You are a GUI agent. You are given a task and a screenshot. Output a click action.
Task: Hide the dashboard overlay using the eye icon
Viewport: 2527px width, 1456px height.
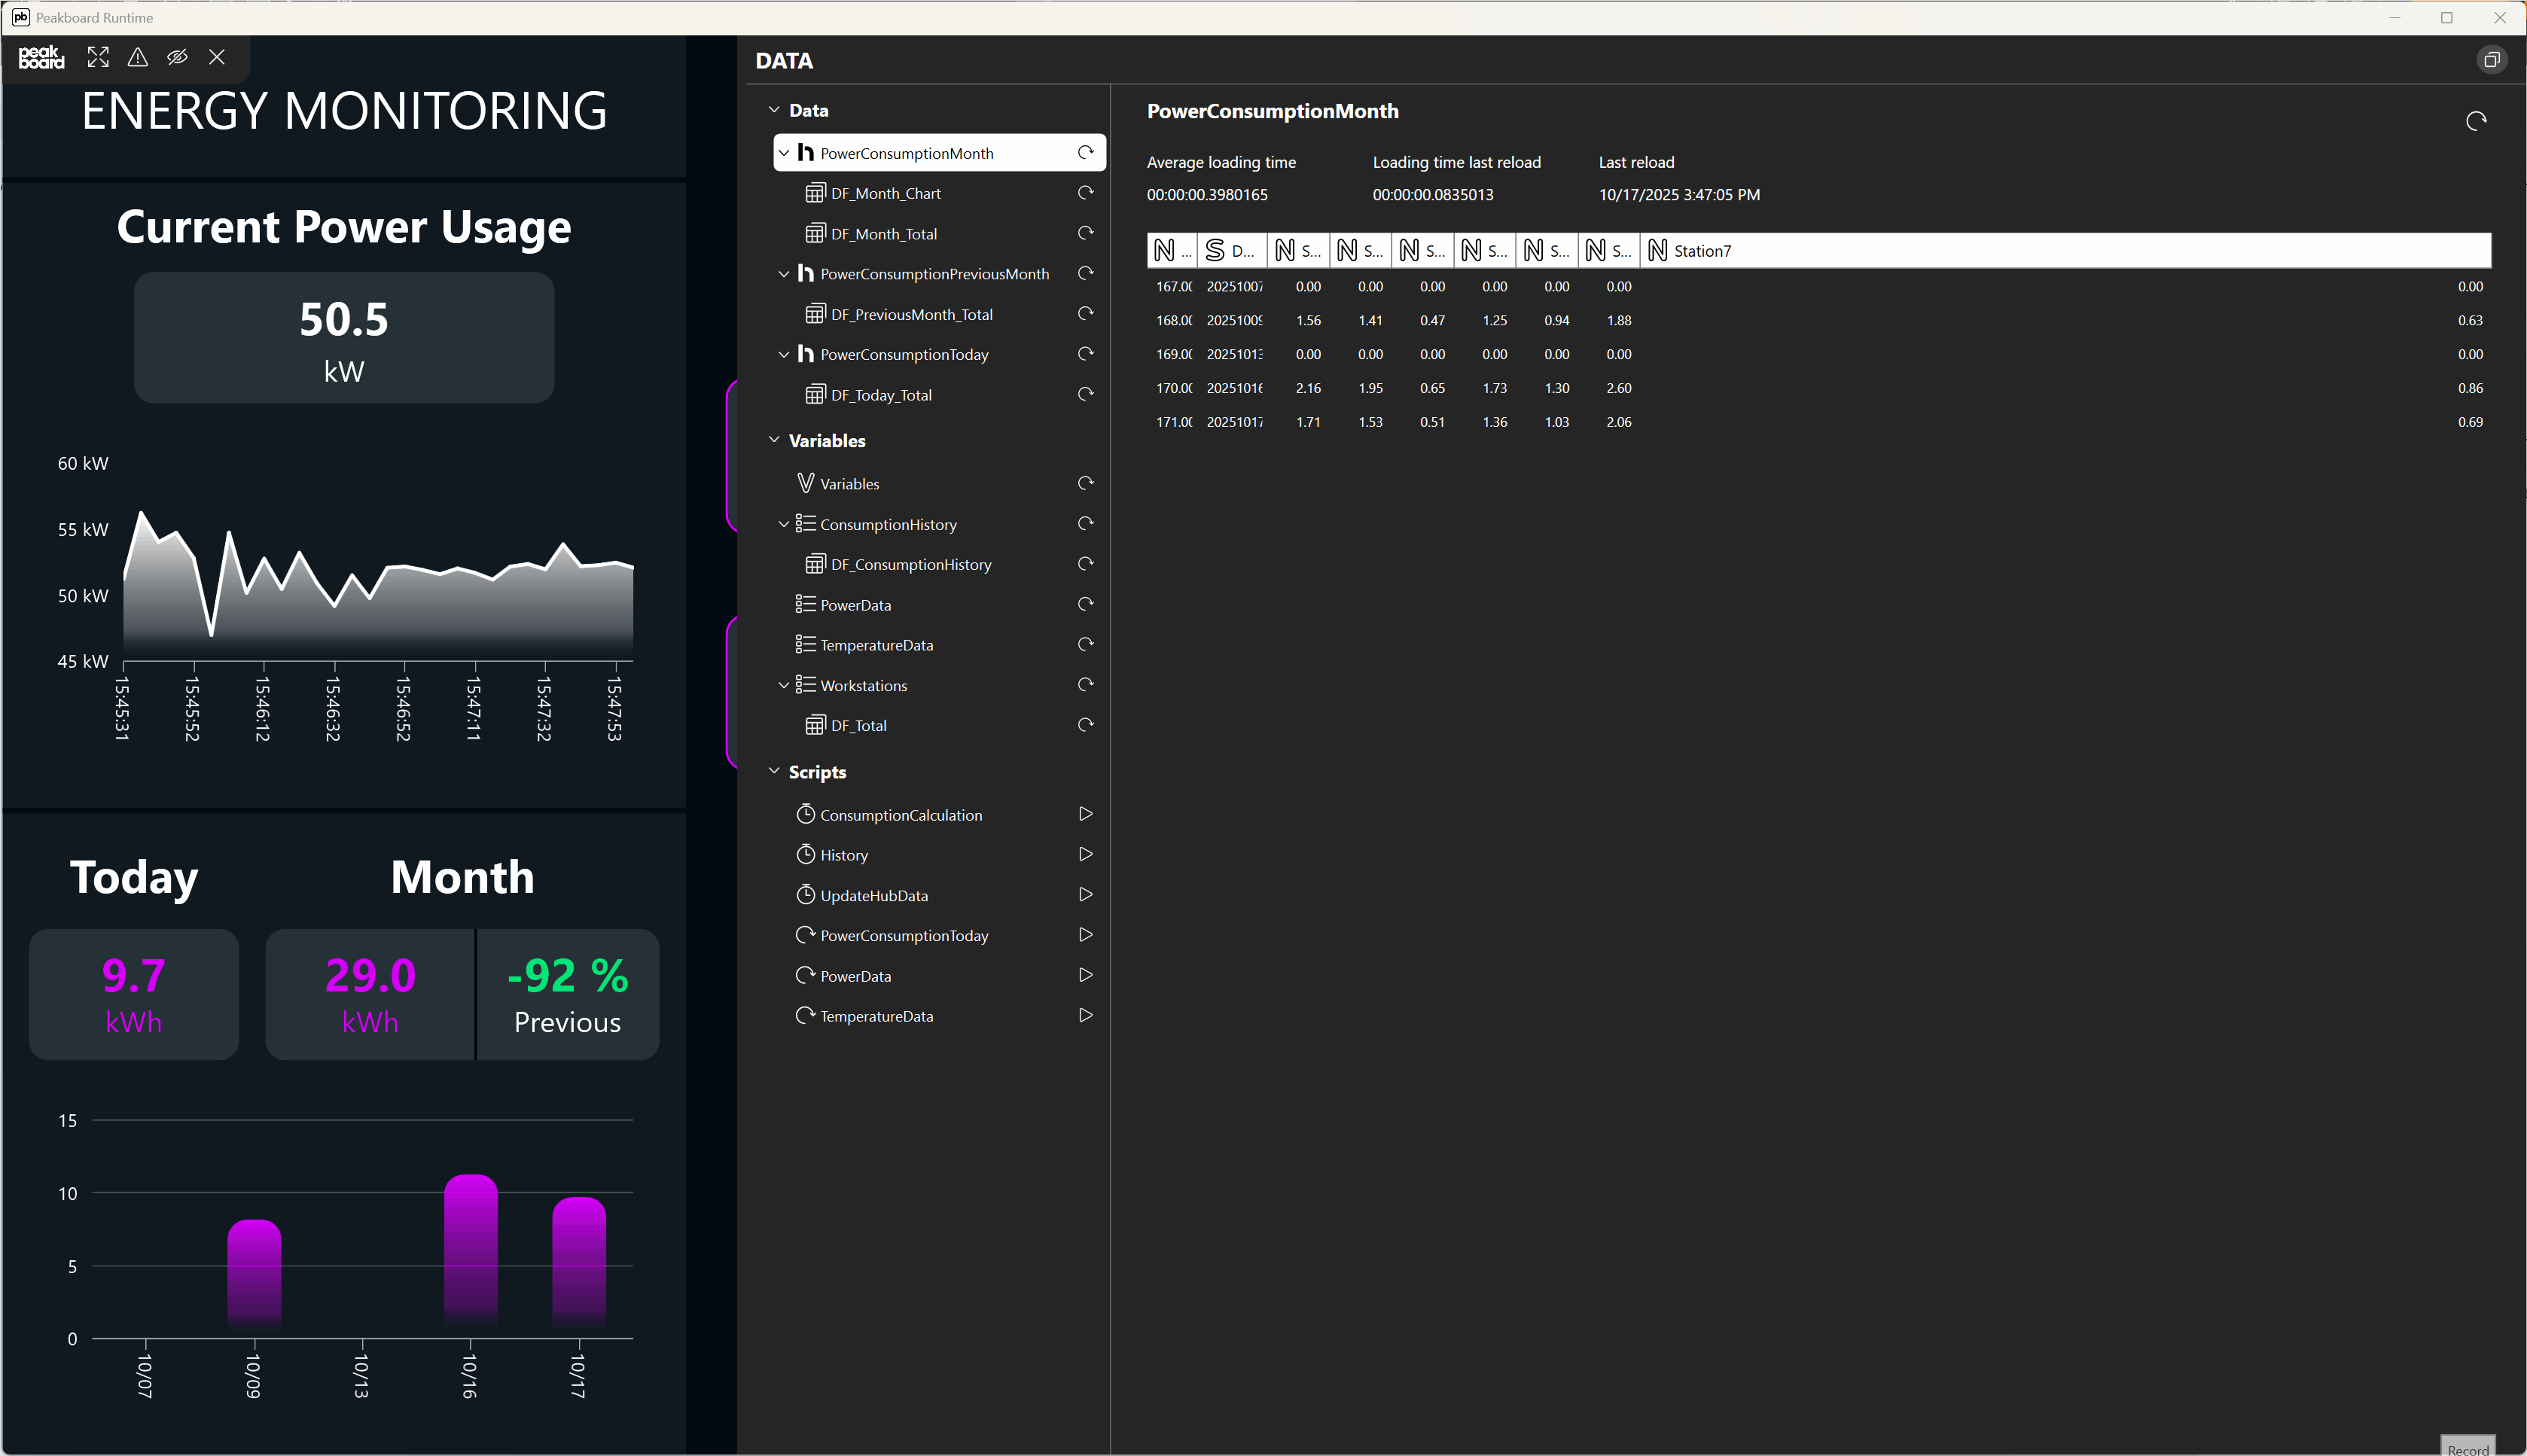pos(177,57)
